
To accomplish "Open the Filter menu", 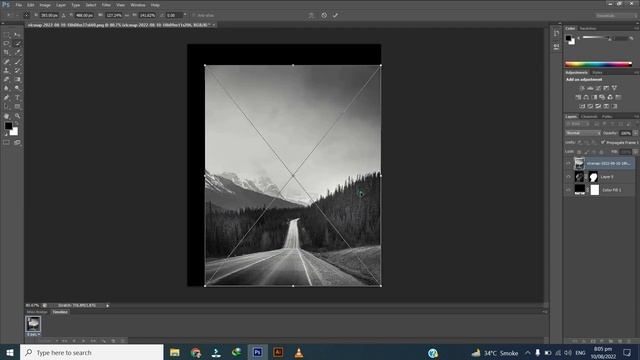I will (107, 5).
